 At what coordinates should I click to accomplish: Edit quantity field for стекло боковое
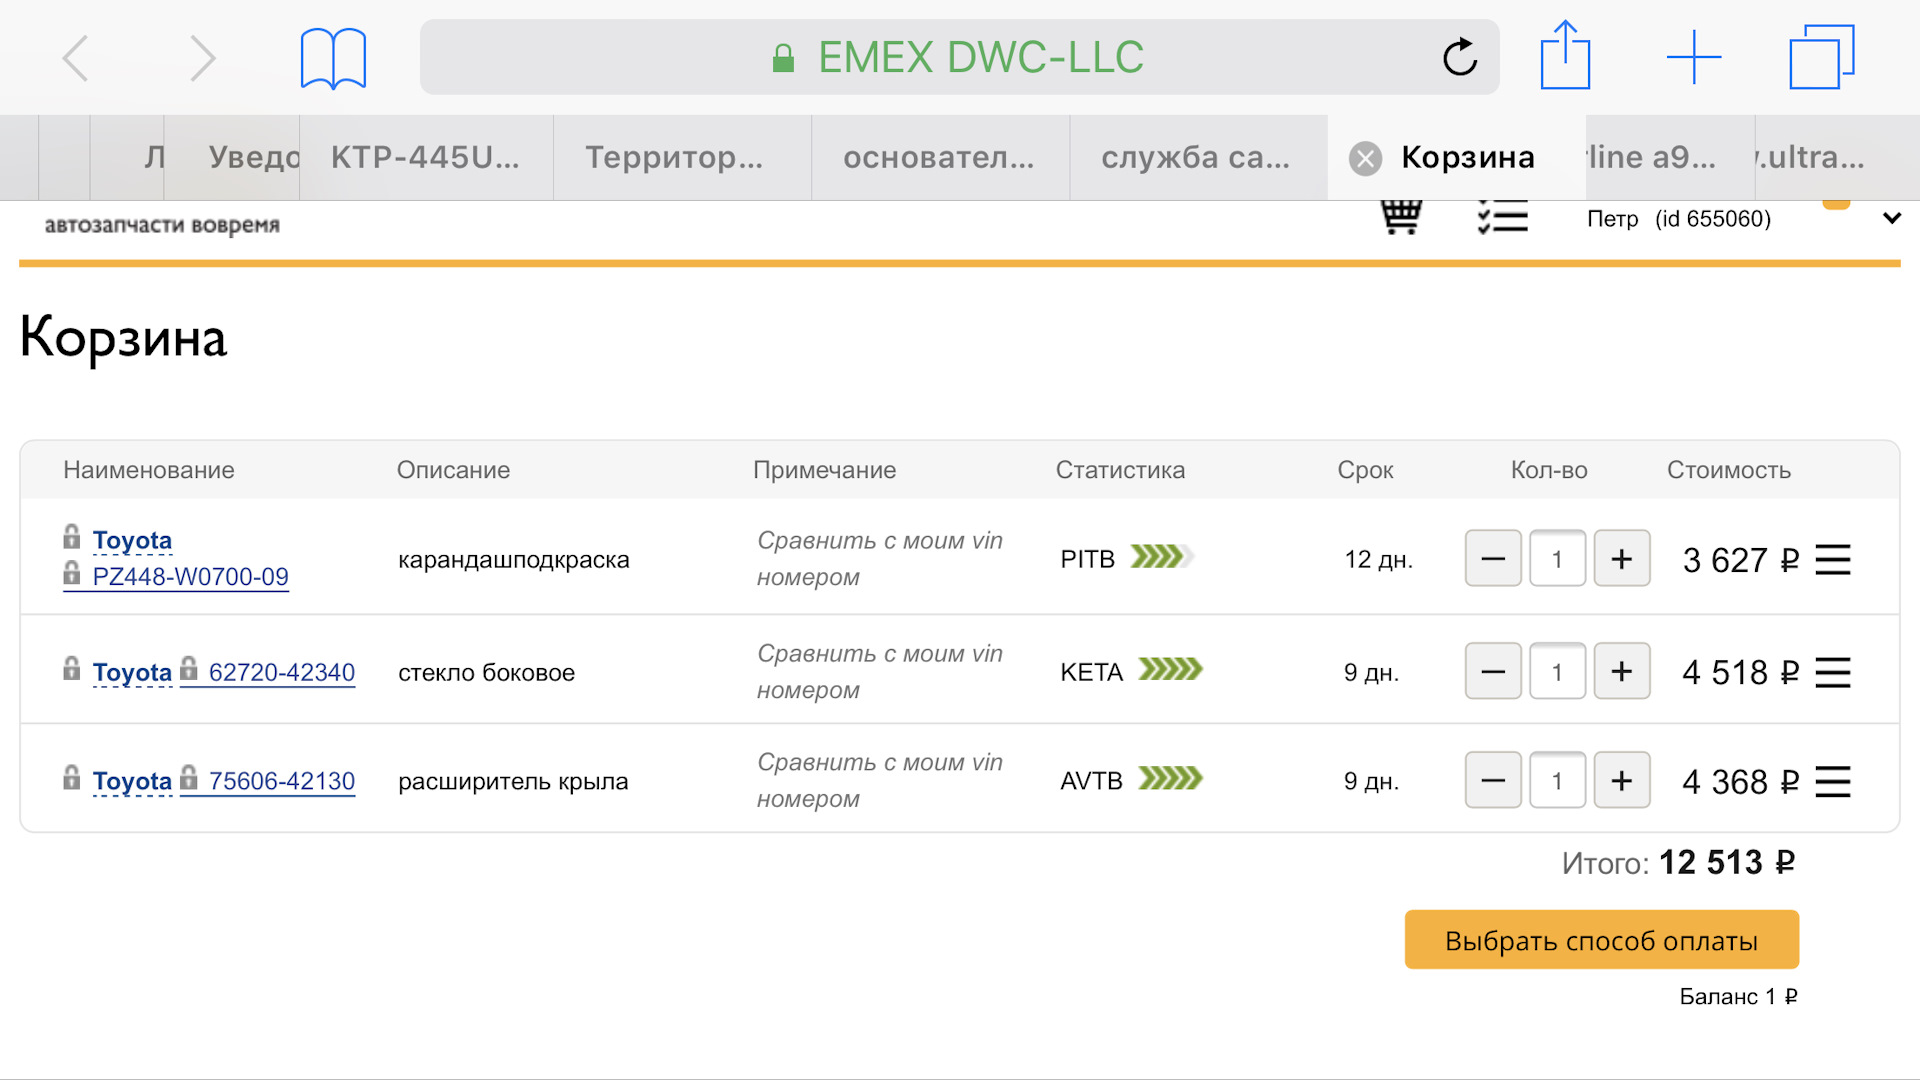point(1557,671)
